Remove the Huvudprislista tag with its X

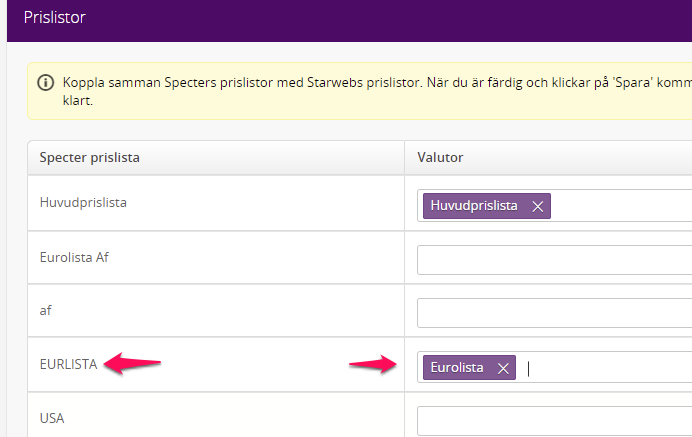(x=537, y=206)
